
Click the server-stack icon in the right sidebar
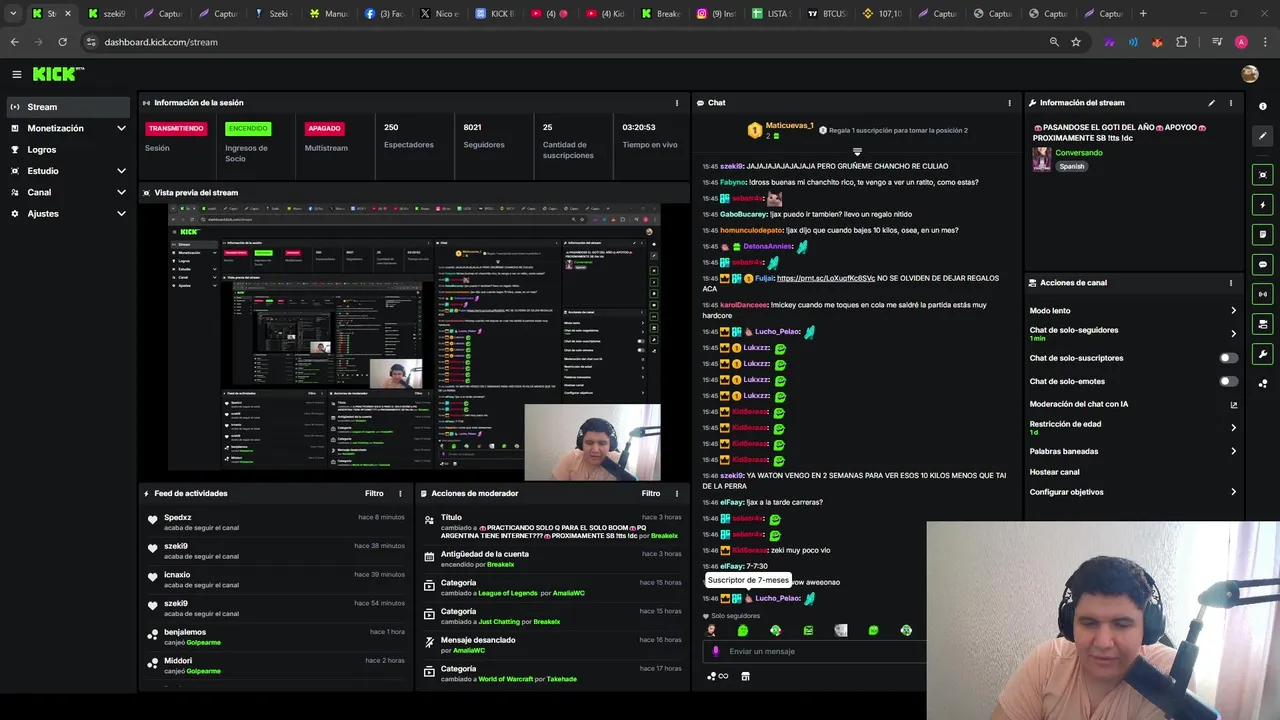pos(1262,324)
